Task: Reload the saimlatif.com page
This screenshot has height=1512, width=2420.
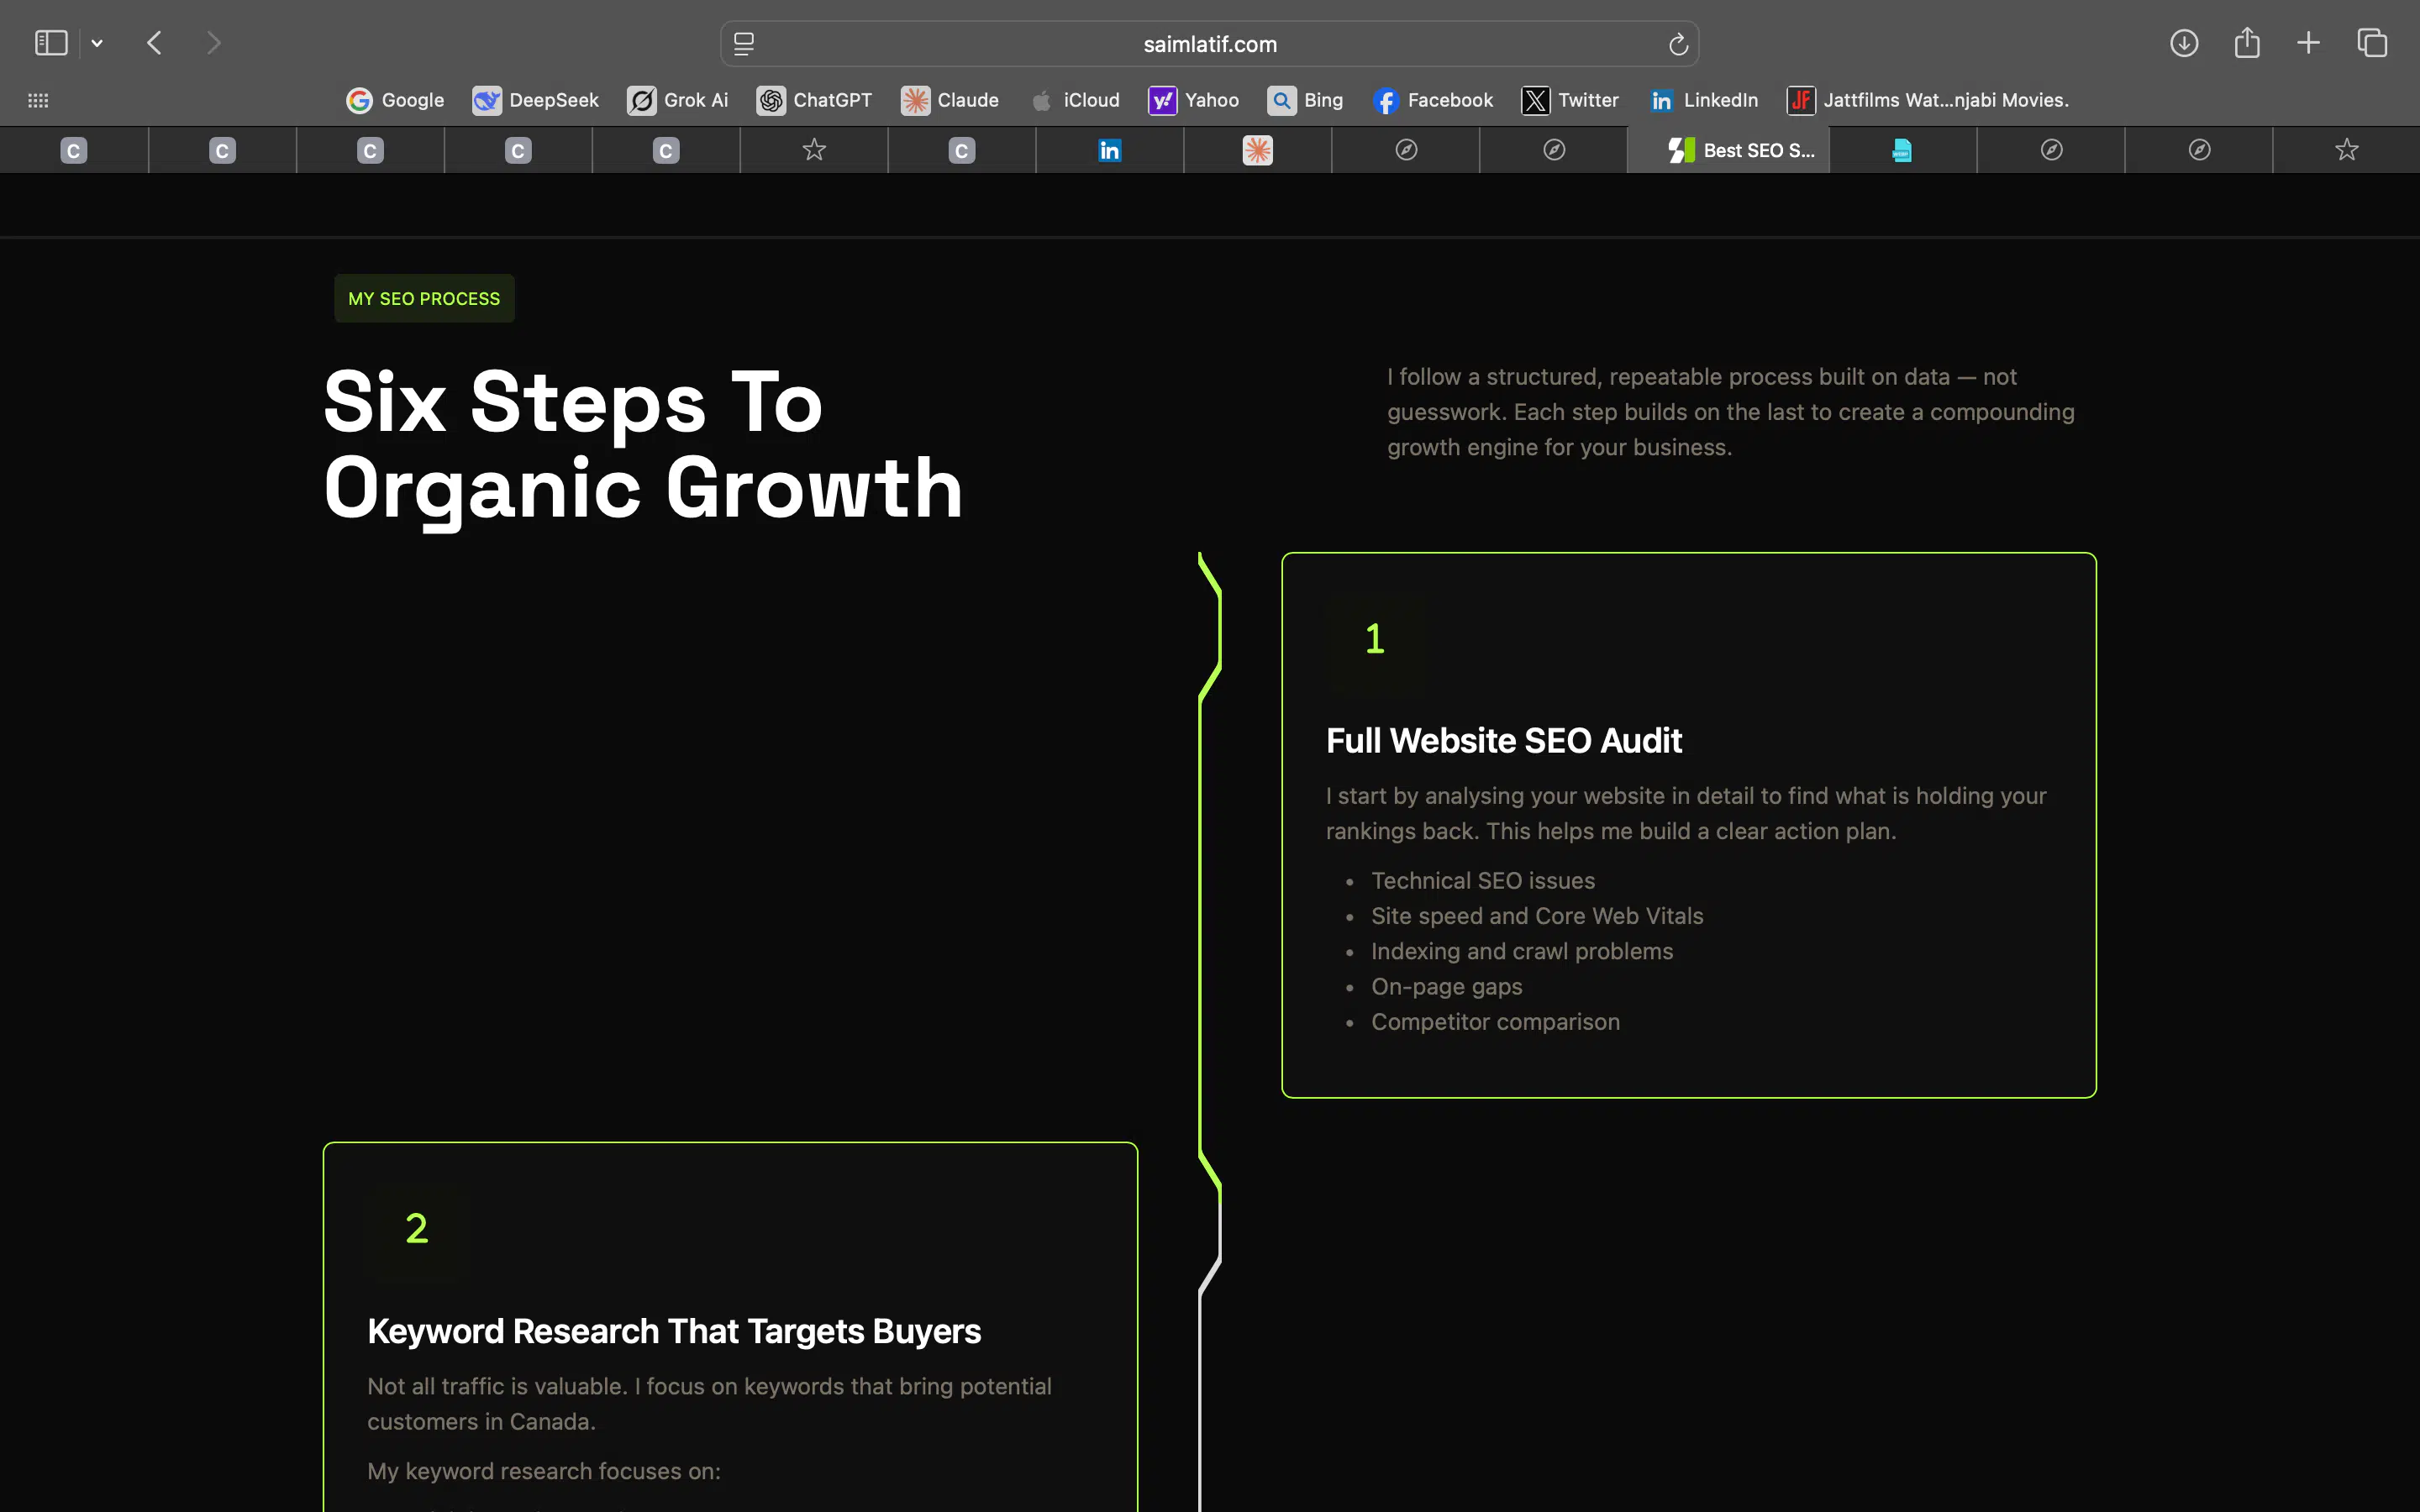Action: pos(1678,44)
